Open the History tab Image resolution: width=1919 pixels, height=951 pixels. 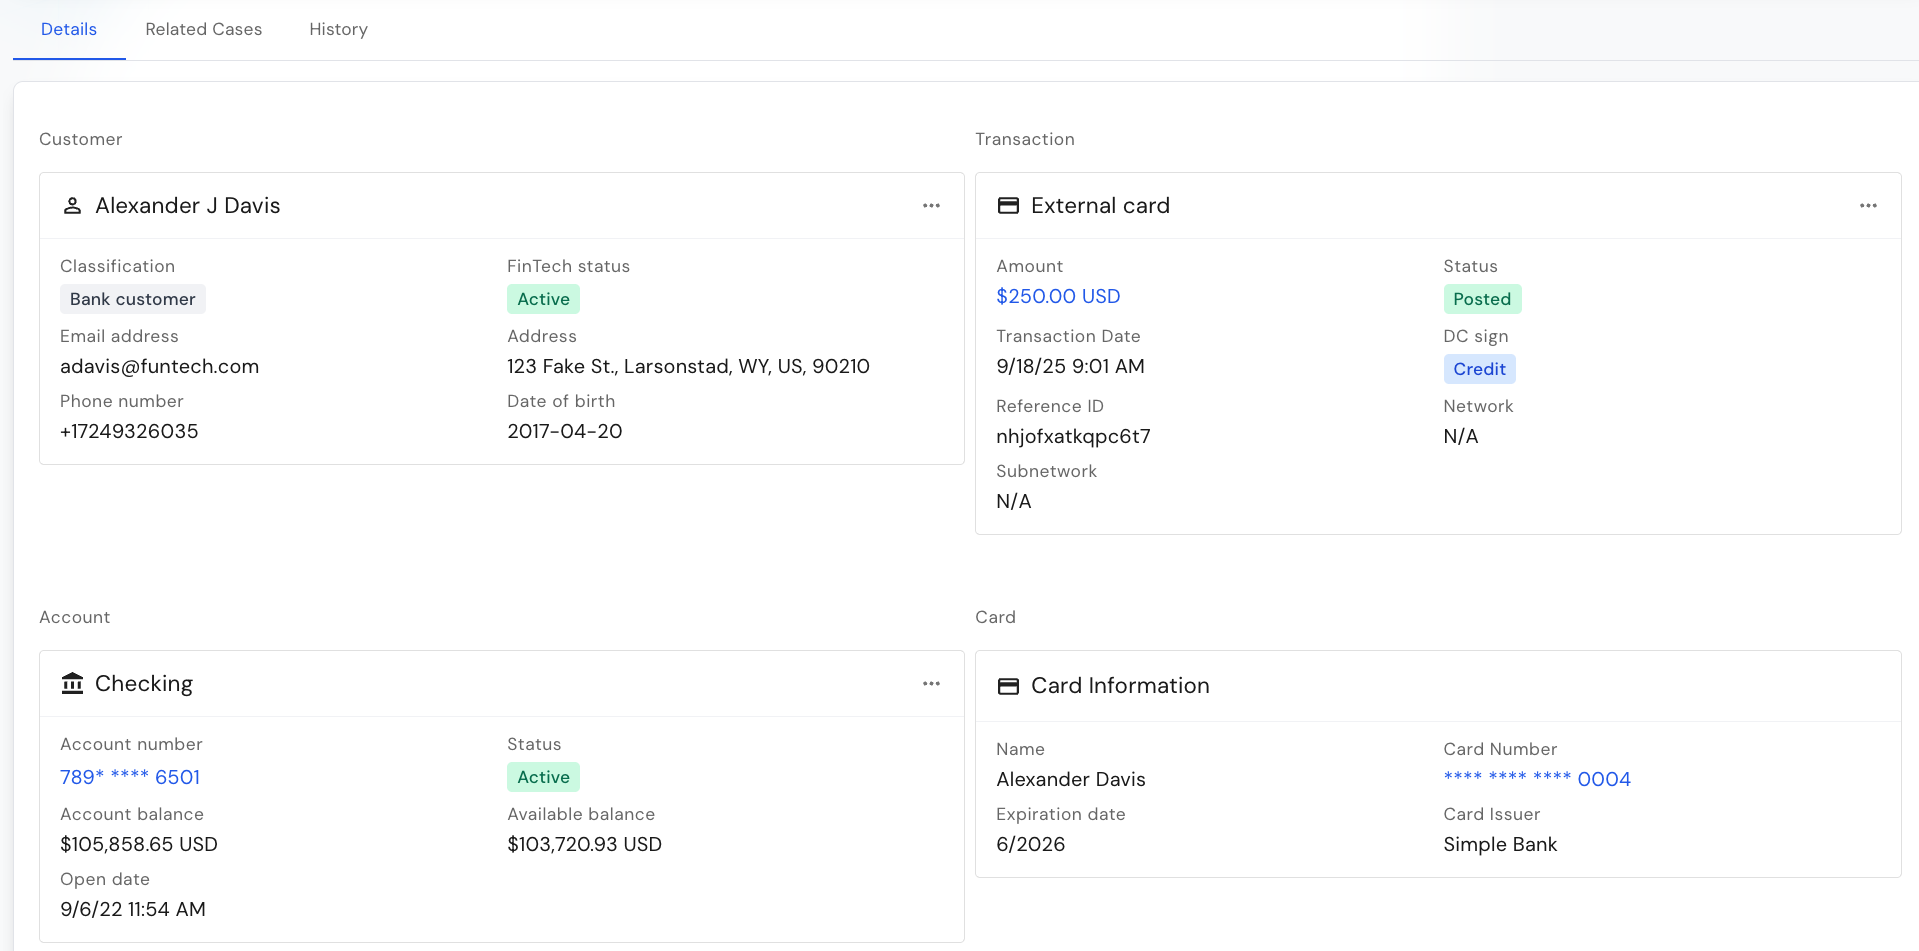click(x=338, y=30)
